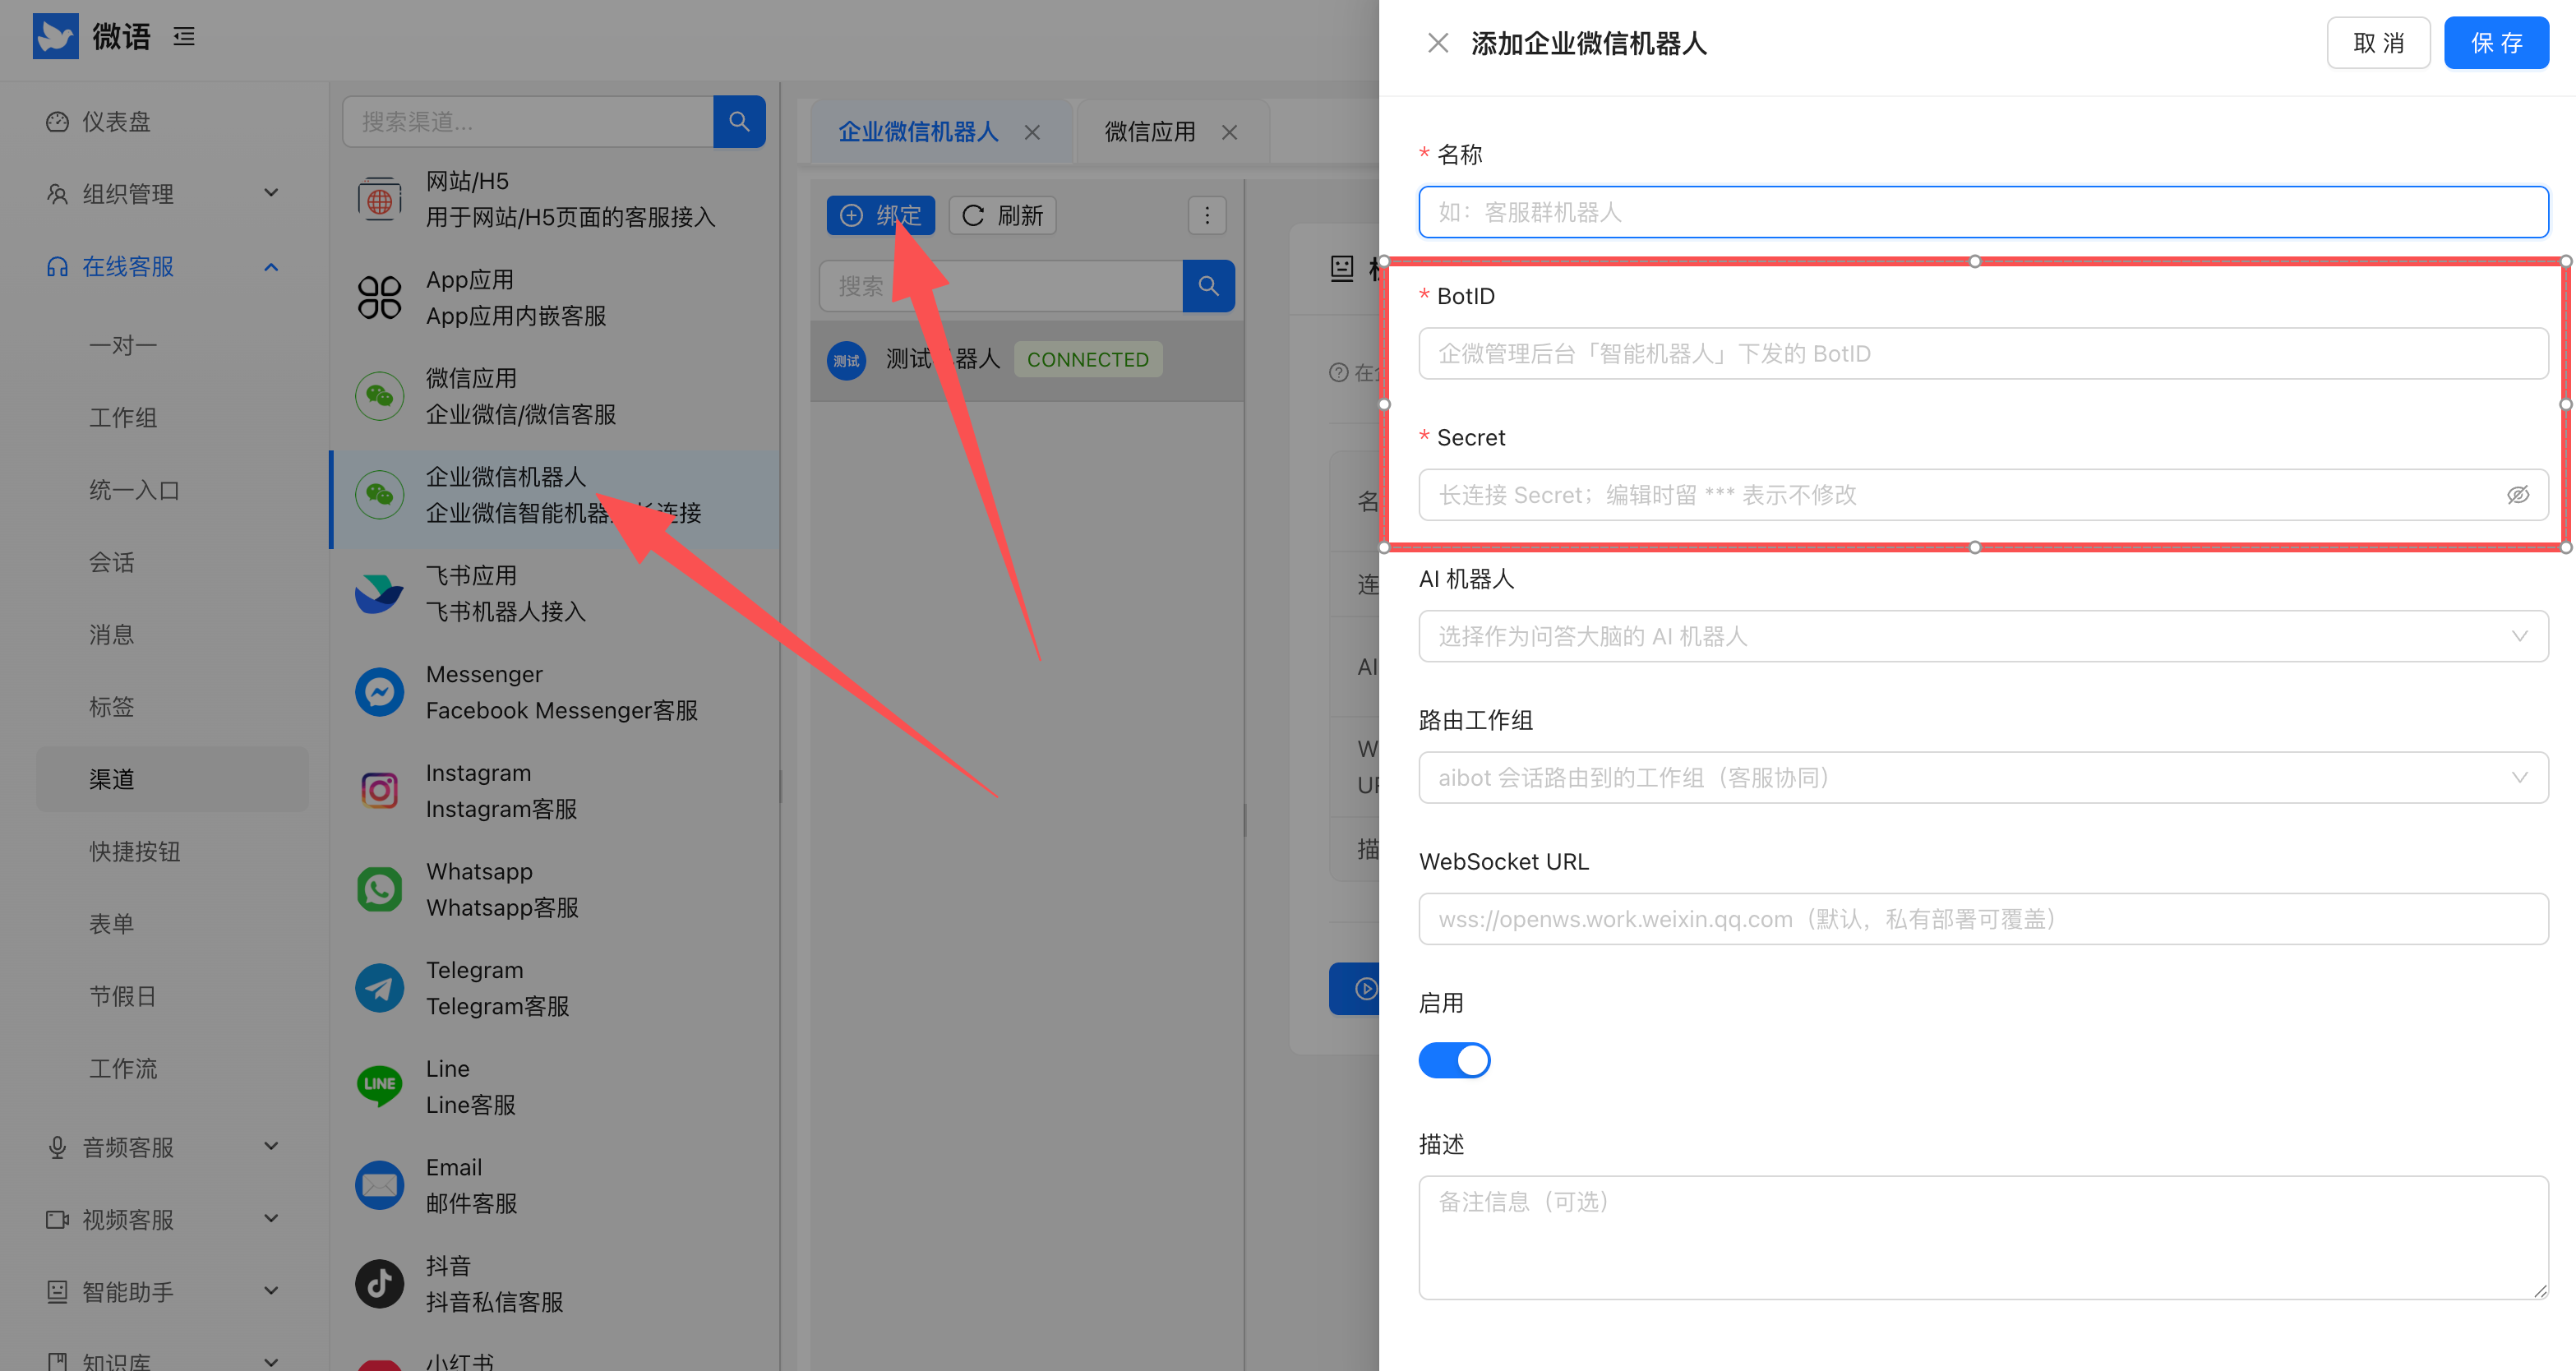Open the Whatsapp channel icon
Image resolution: width=2576 pixels, height=1371 pixels.
pyautogui.click(x=380, y=889)
